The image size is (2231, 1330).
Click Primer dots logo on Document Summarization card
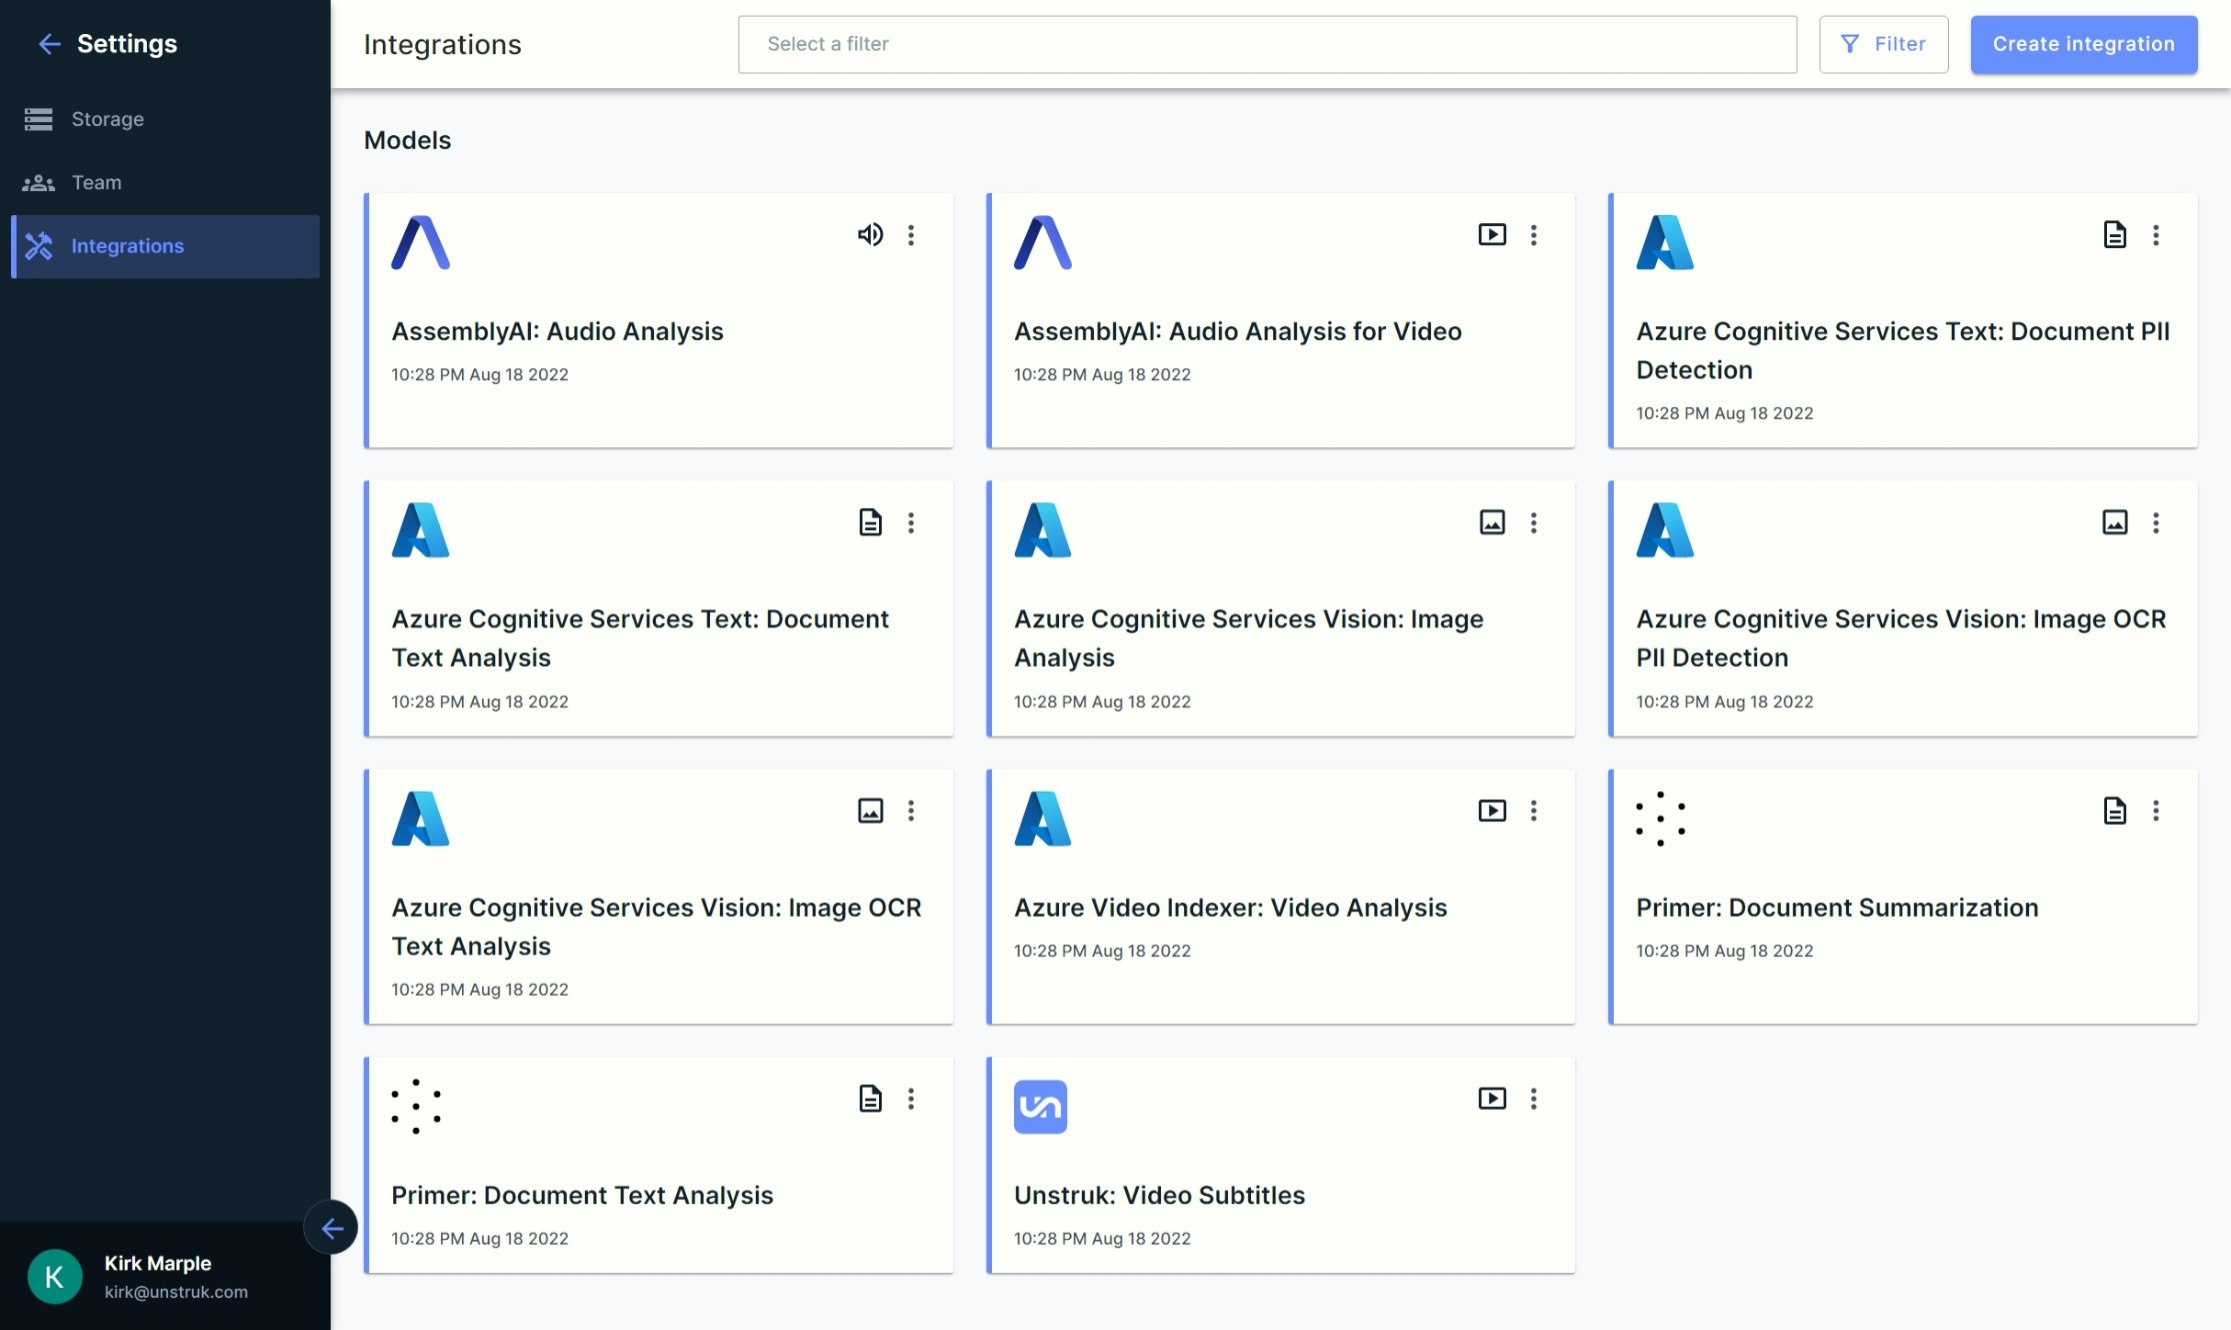(x=1660, y=819)
